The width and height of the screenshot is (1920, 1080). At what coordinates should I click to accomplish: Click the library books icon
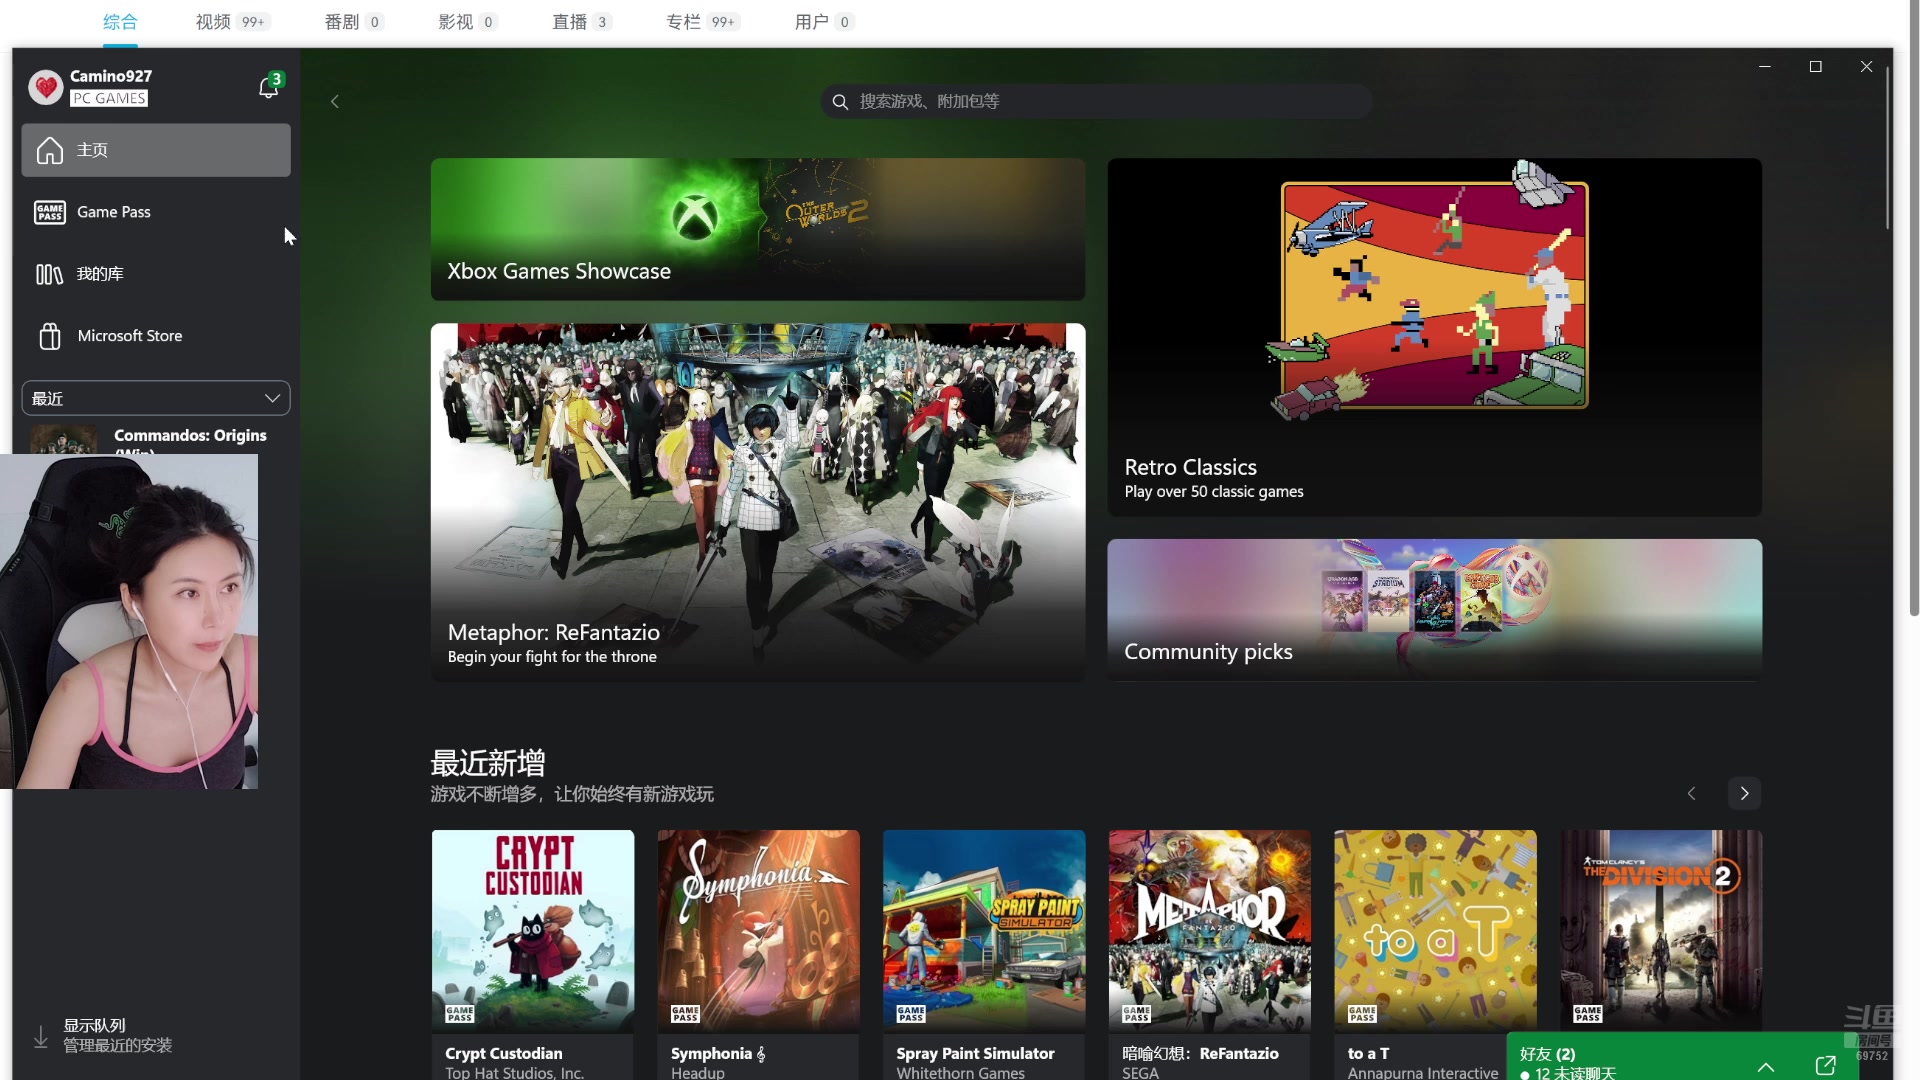(x=49, y=274)
